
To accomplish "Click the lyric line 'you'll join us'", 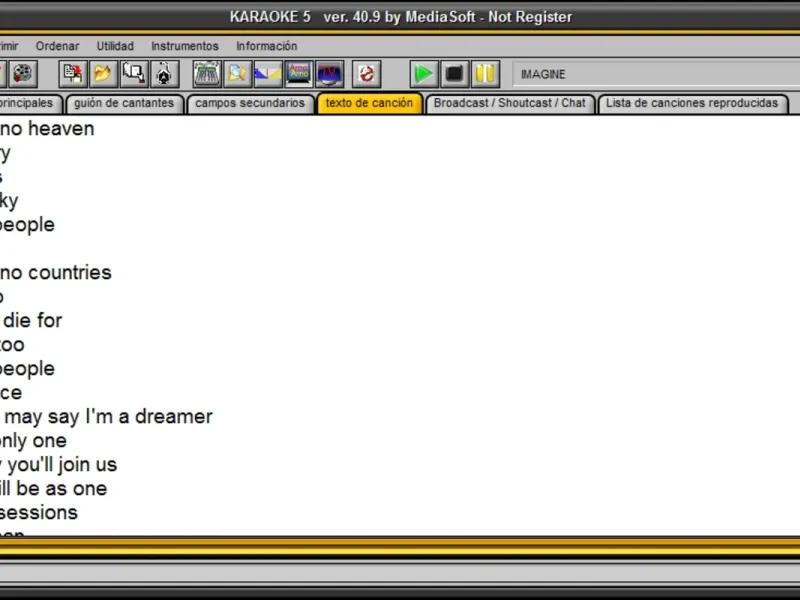I will pyautogui.click(x=62, y=465).
